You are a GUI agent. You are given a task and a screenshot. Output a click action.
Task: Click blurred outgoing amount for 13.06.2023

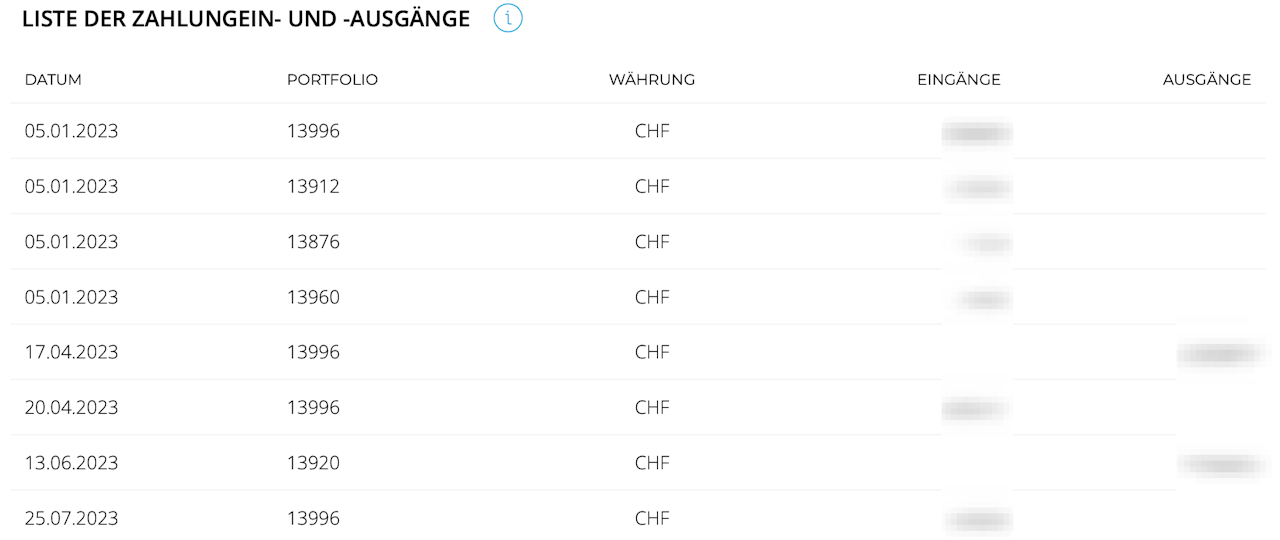1217,464
